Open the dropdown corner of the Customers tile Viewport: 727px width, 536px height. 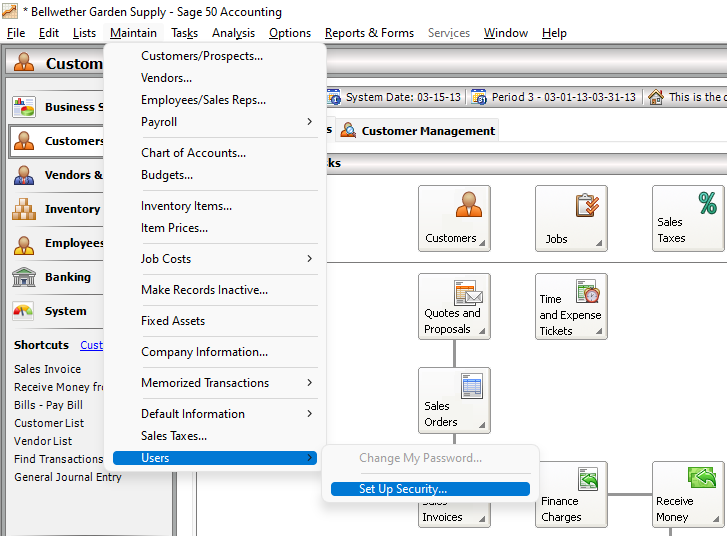(x=482, y=242)
